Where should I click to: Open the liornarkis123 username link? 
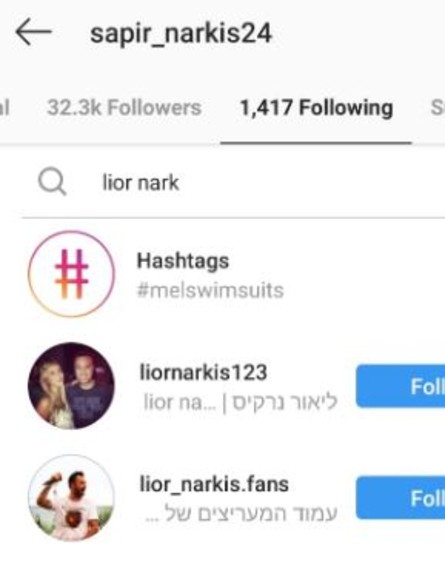(x=203, y=373)
